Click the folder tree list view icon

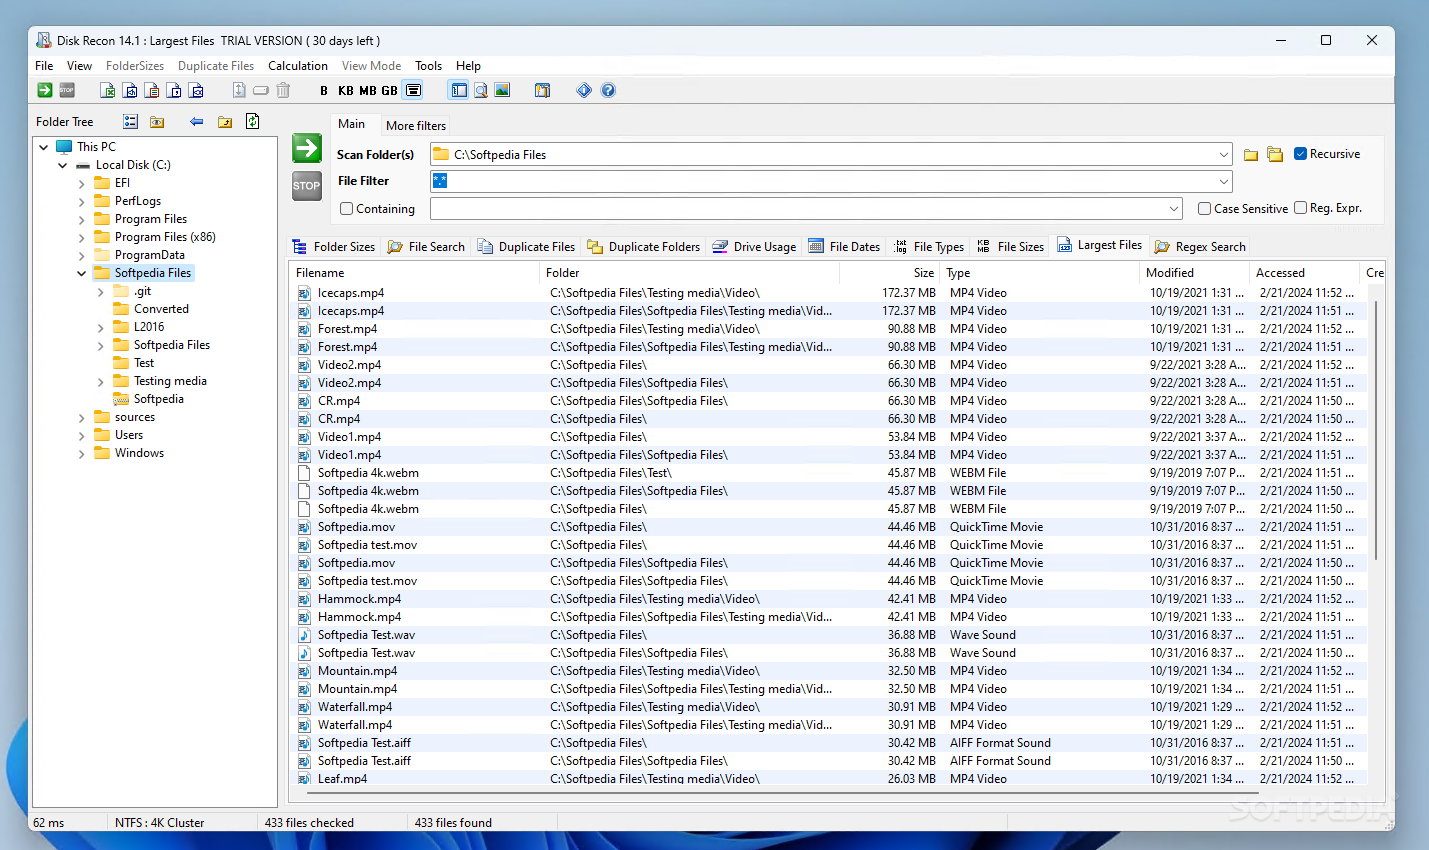pyautogui.click(x=130, y=122)
